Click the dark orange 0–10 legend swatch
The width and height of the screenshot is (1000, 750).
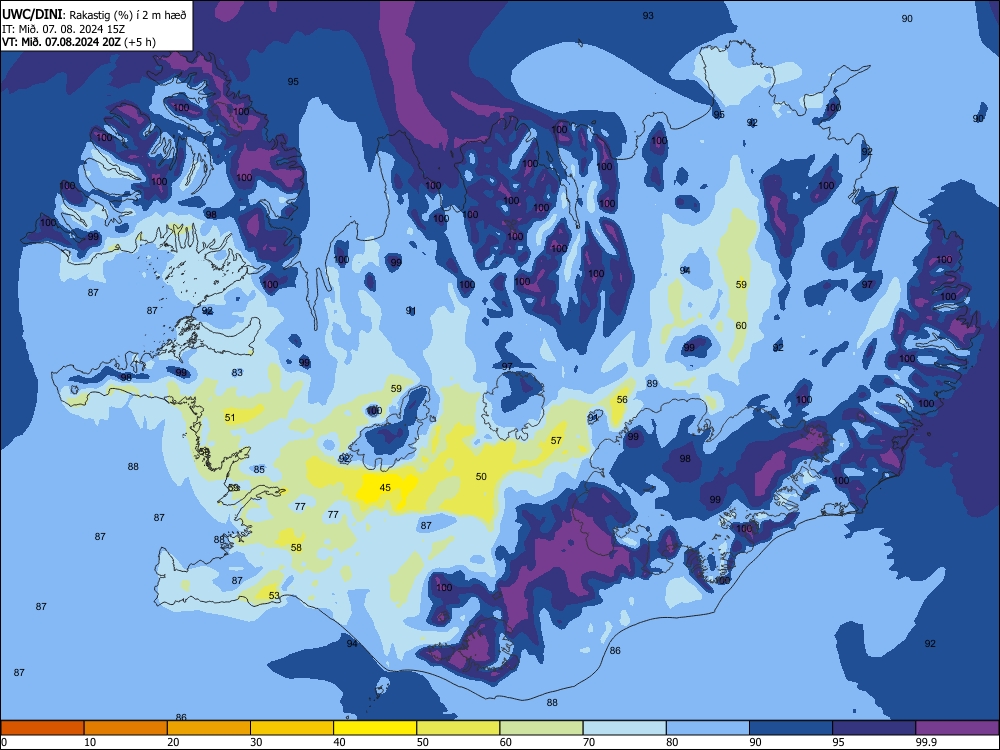coord(42,728)
